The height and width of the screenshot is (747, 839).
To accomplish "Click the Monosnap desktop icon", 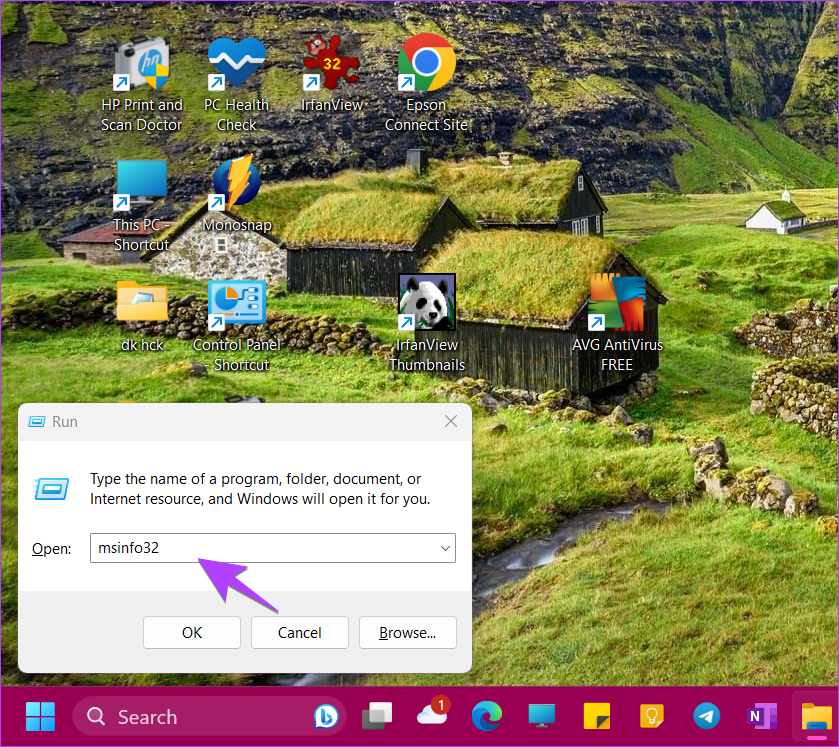I will pyautogui.click(x=236, y=187).
